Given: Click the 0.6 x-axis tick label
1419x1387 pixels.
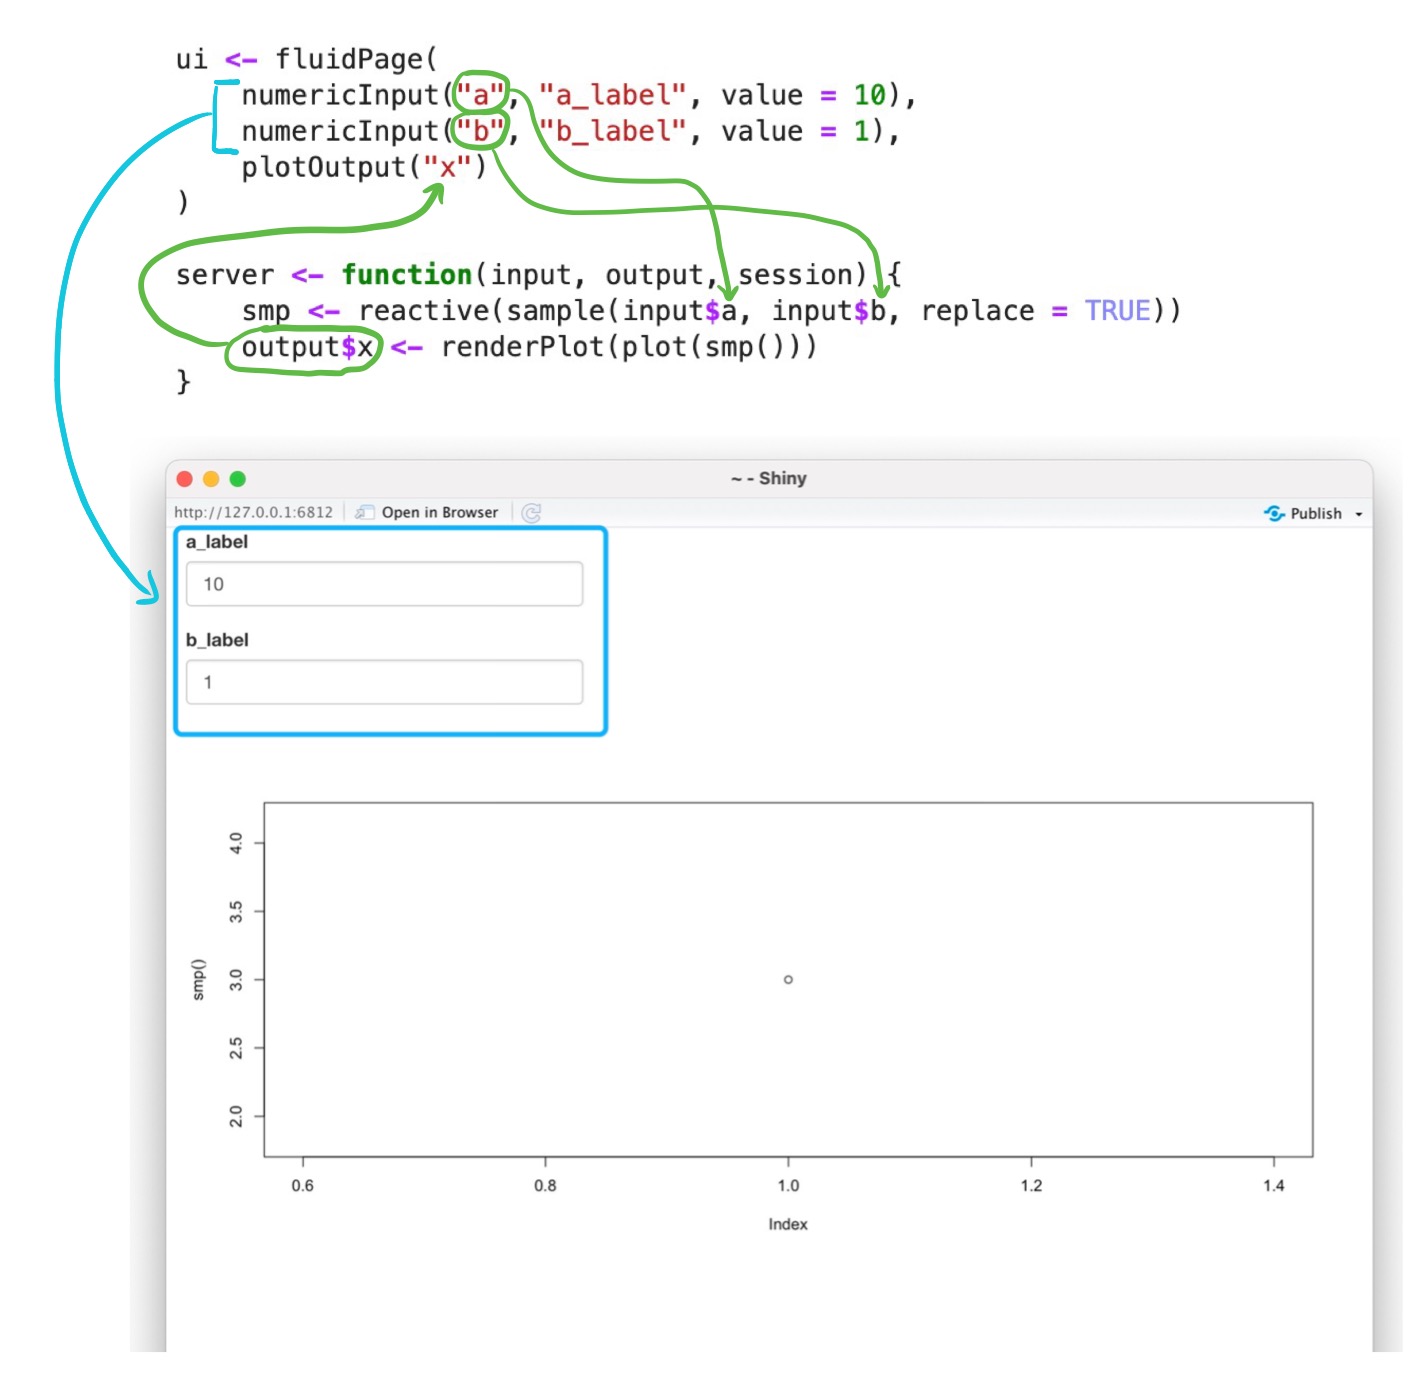Looking at the screenshot, I should point(302,1186).
